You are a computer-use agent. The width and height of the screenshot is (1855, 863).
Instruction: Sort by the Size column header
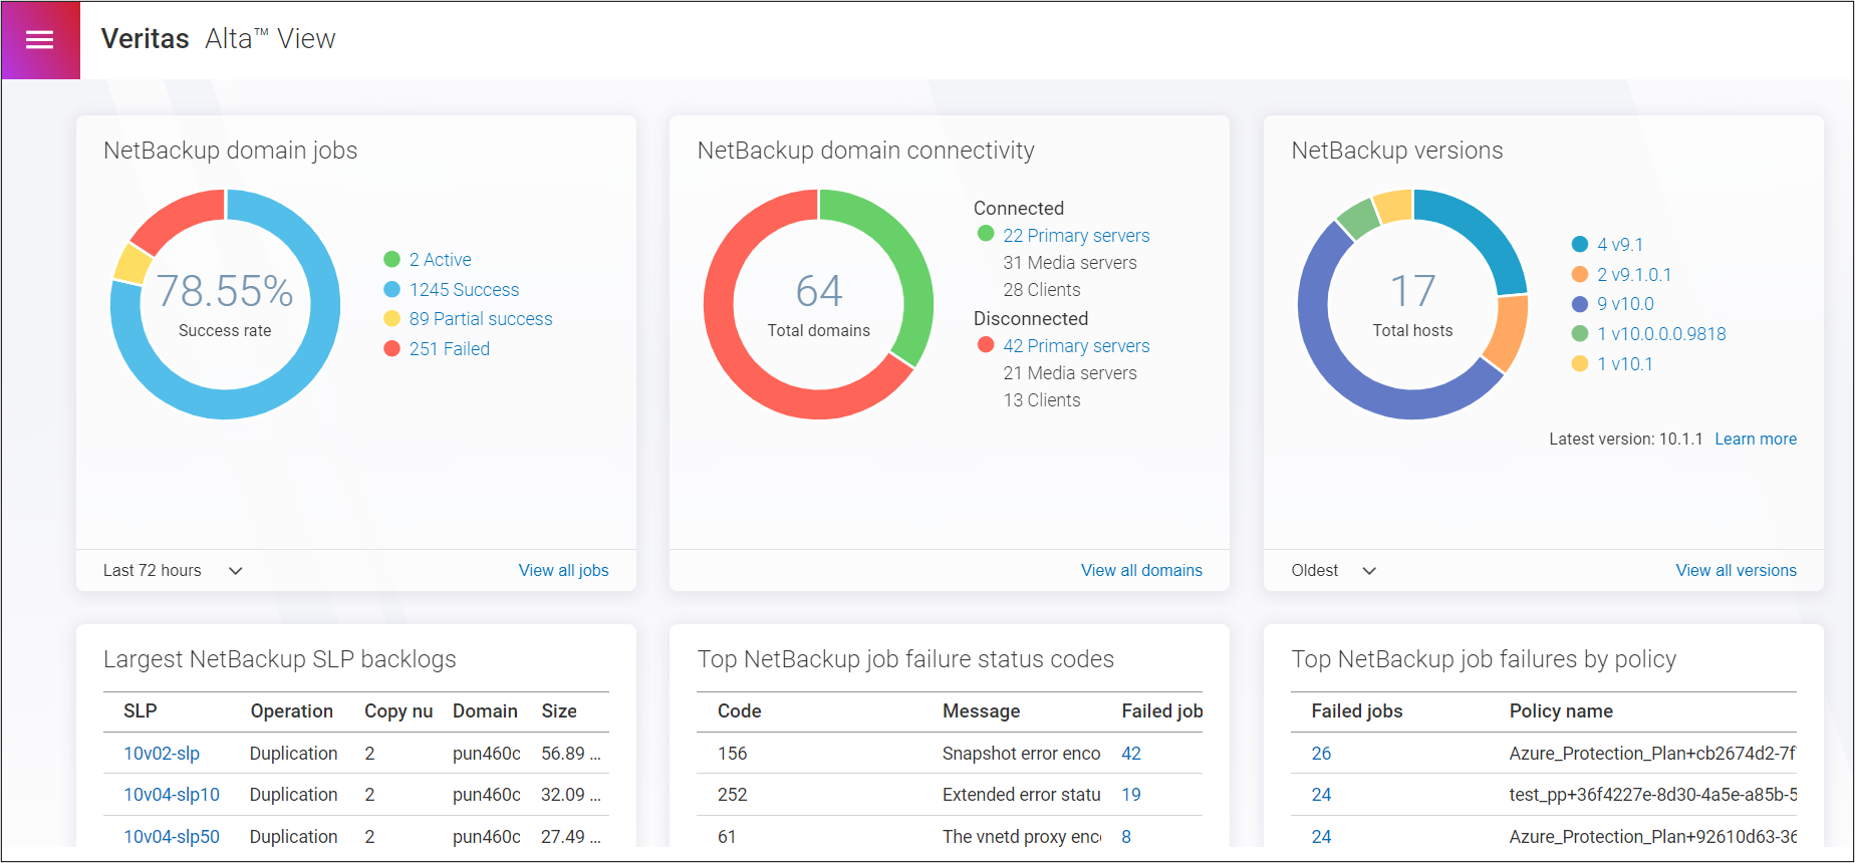[x=559, y=711]
